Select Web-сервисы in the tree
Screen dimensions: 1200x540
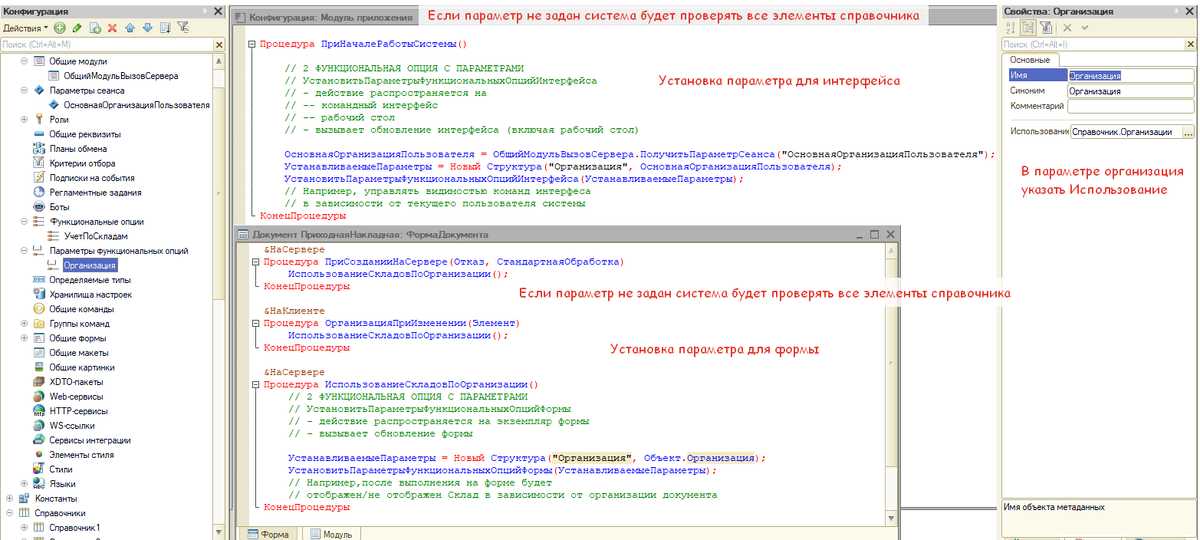(x=76, y=396)
